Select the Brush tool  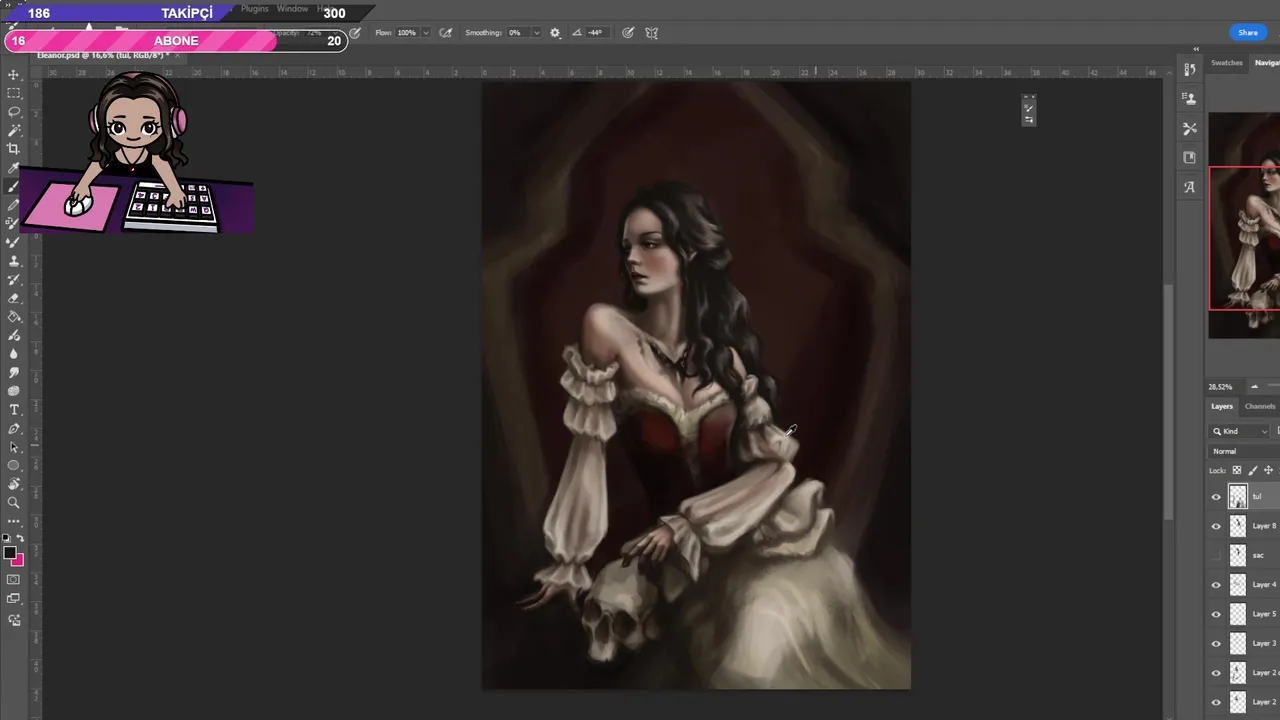click(14, 187)
